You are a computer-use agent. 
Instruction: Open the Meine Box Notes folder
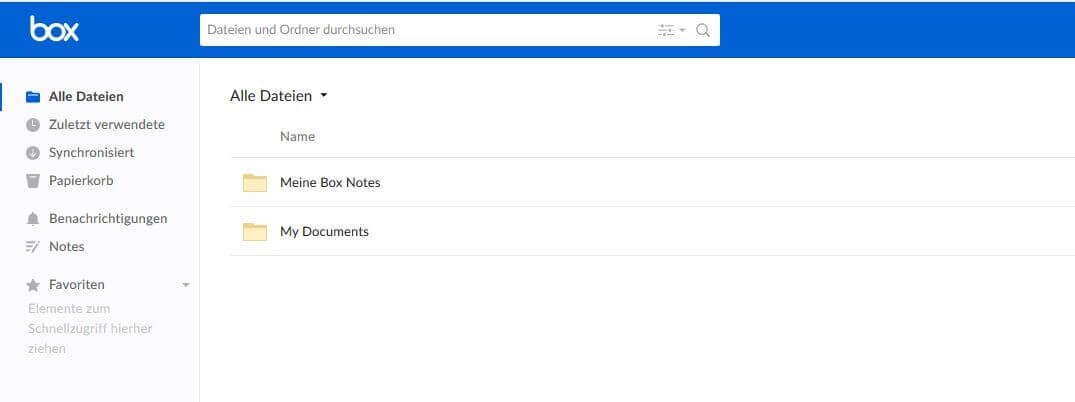click(330, 183)
